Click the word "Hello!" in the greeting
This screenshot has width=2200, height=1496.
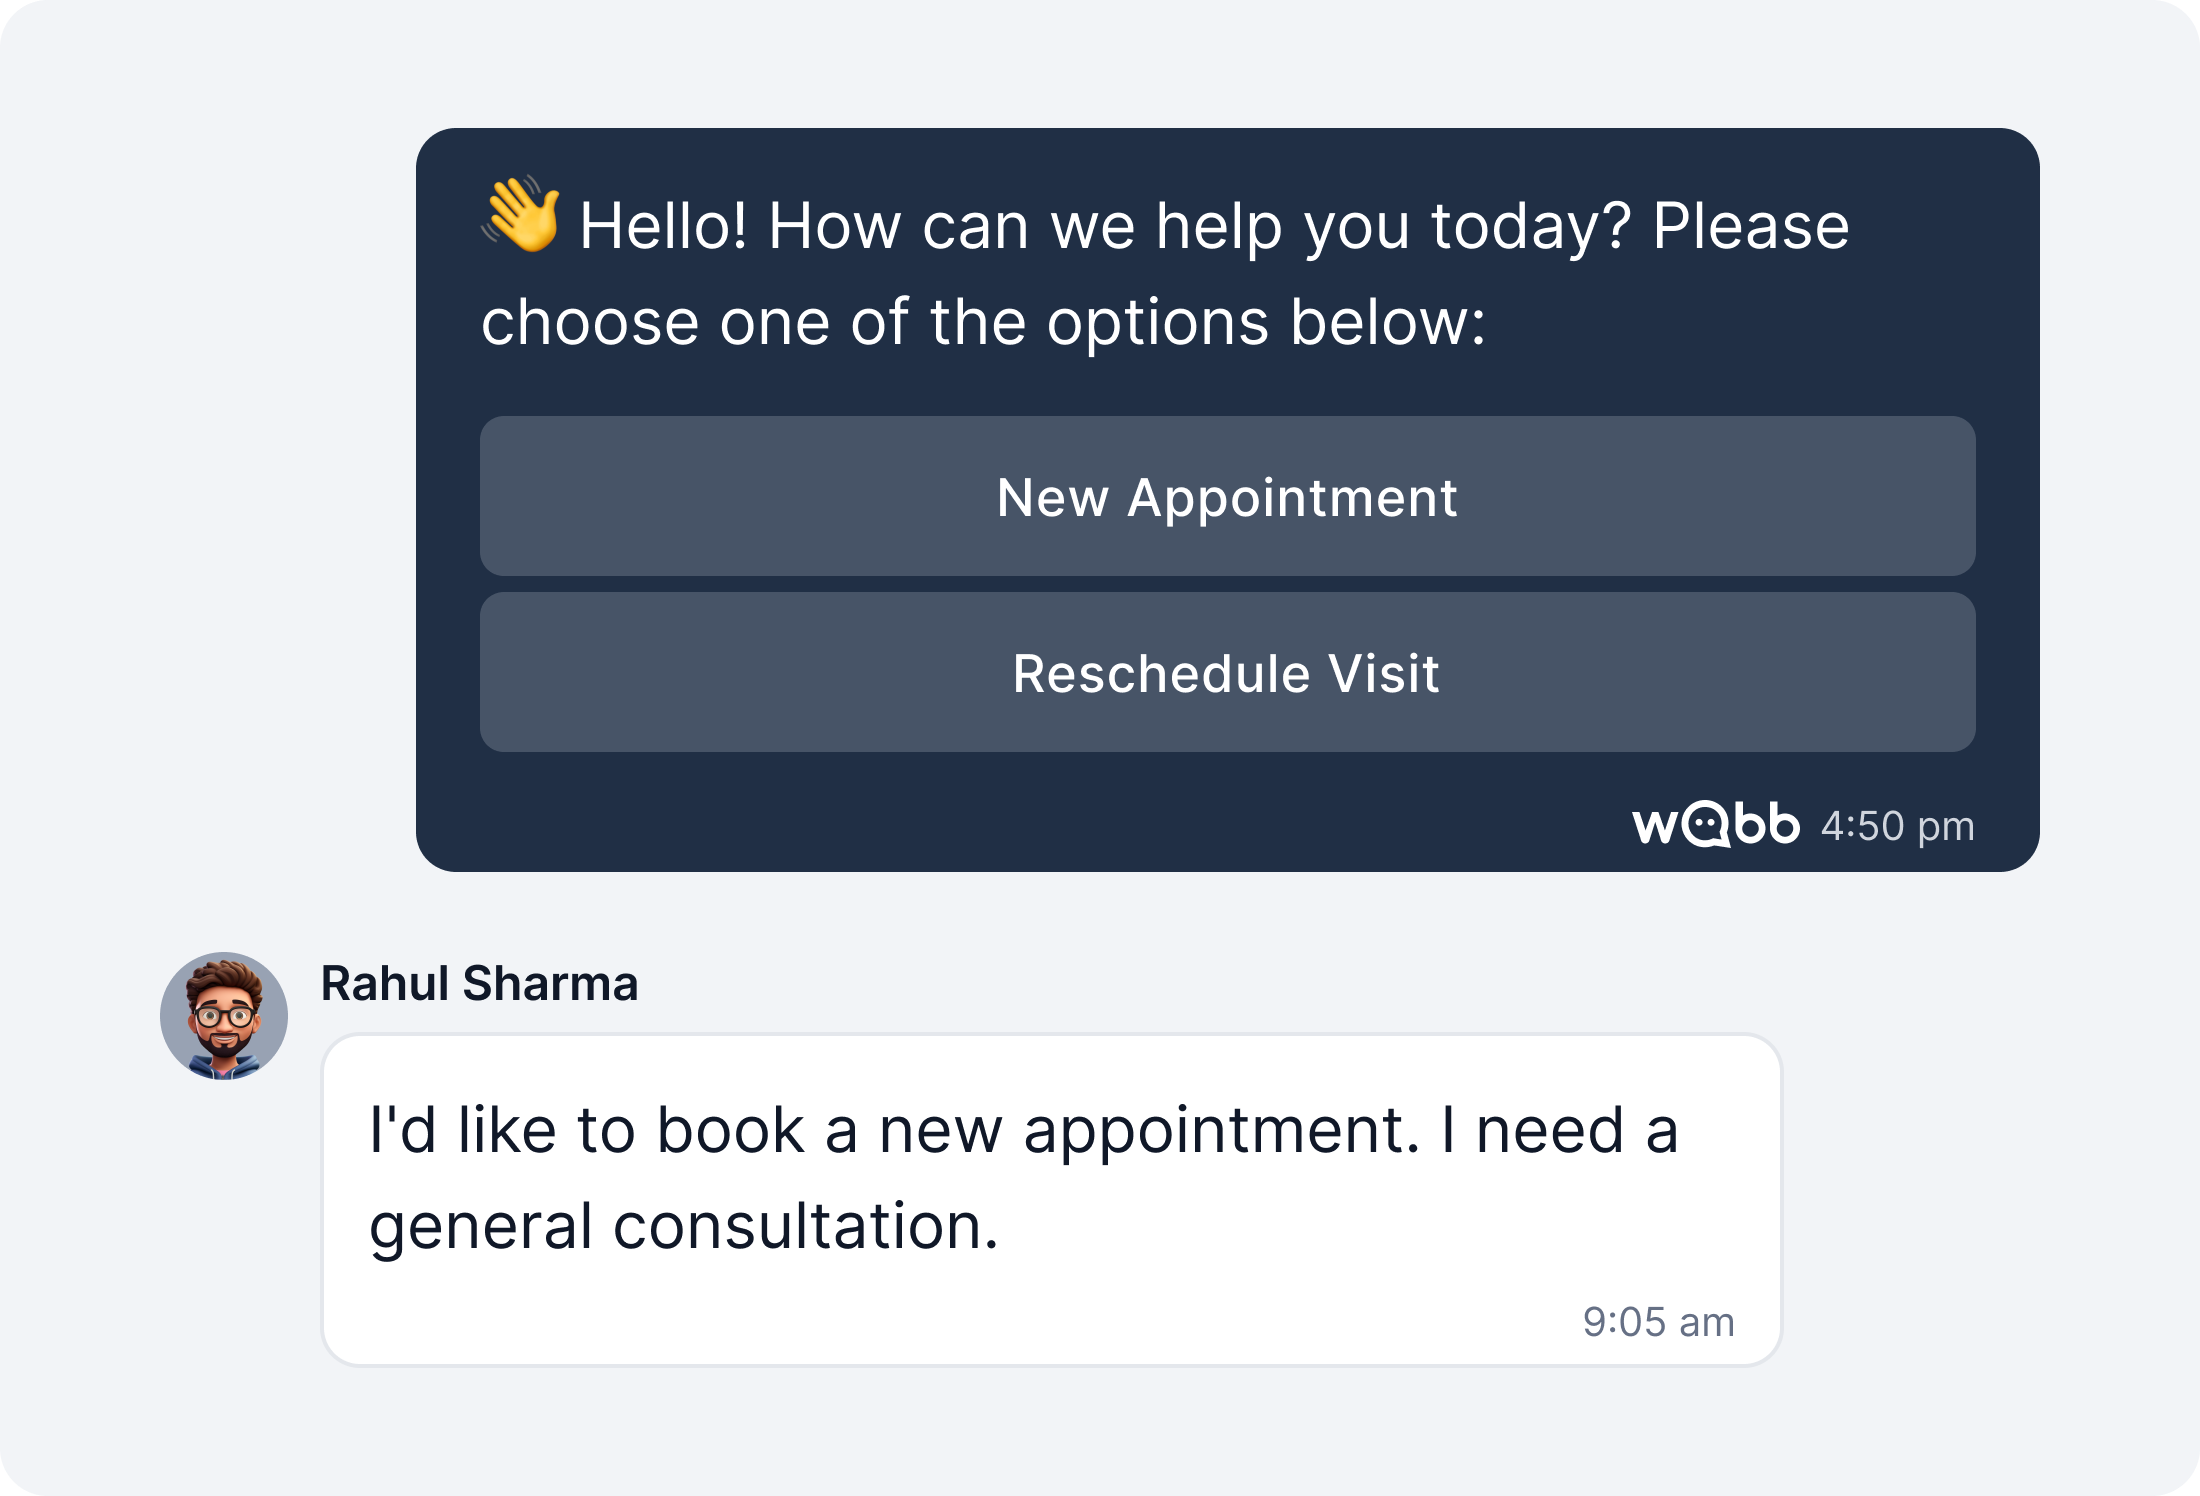click(x=663, y=226)
